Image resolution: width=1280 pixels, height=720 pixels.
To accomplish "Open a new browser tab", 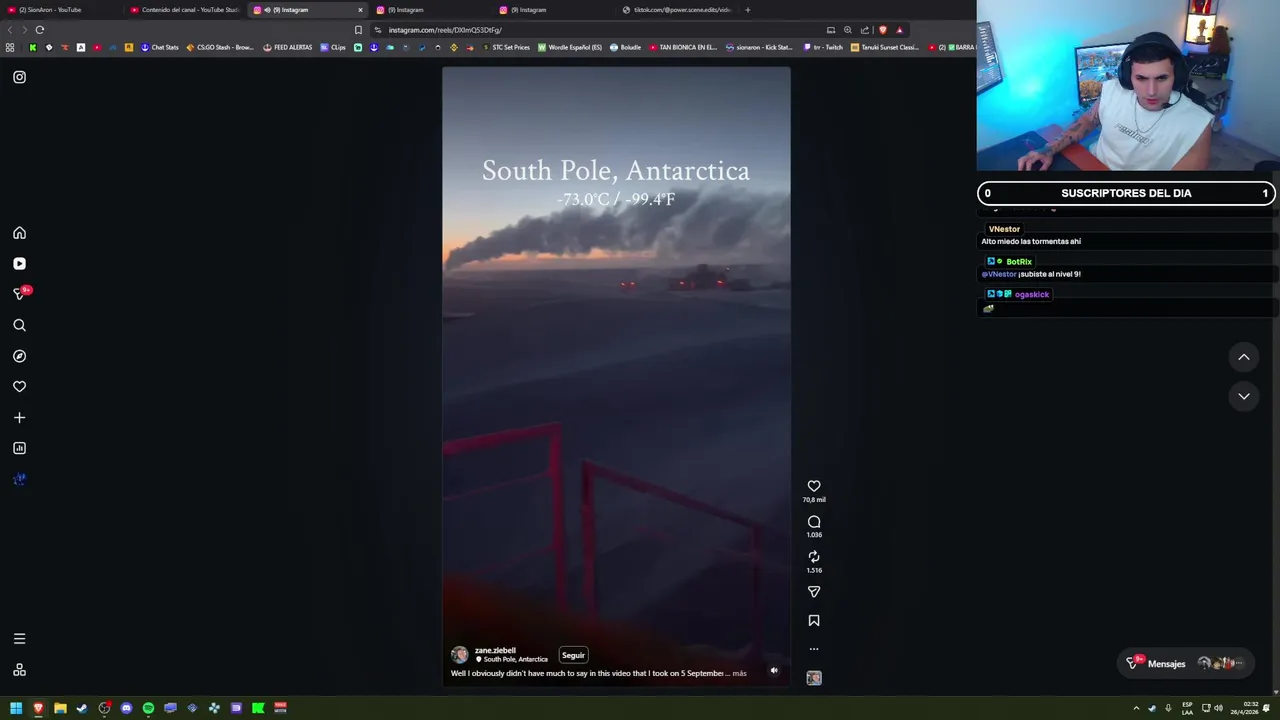I will [747, 10].
